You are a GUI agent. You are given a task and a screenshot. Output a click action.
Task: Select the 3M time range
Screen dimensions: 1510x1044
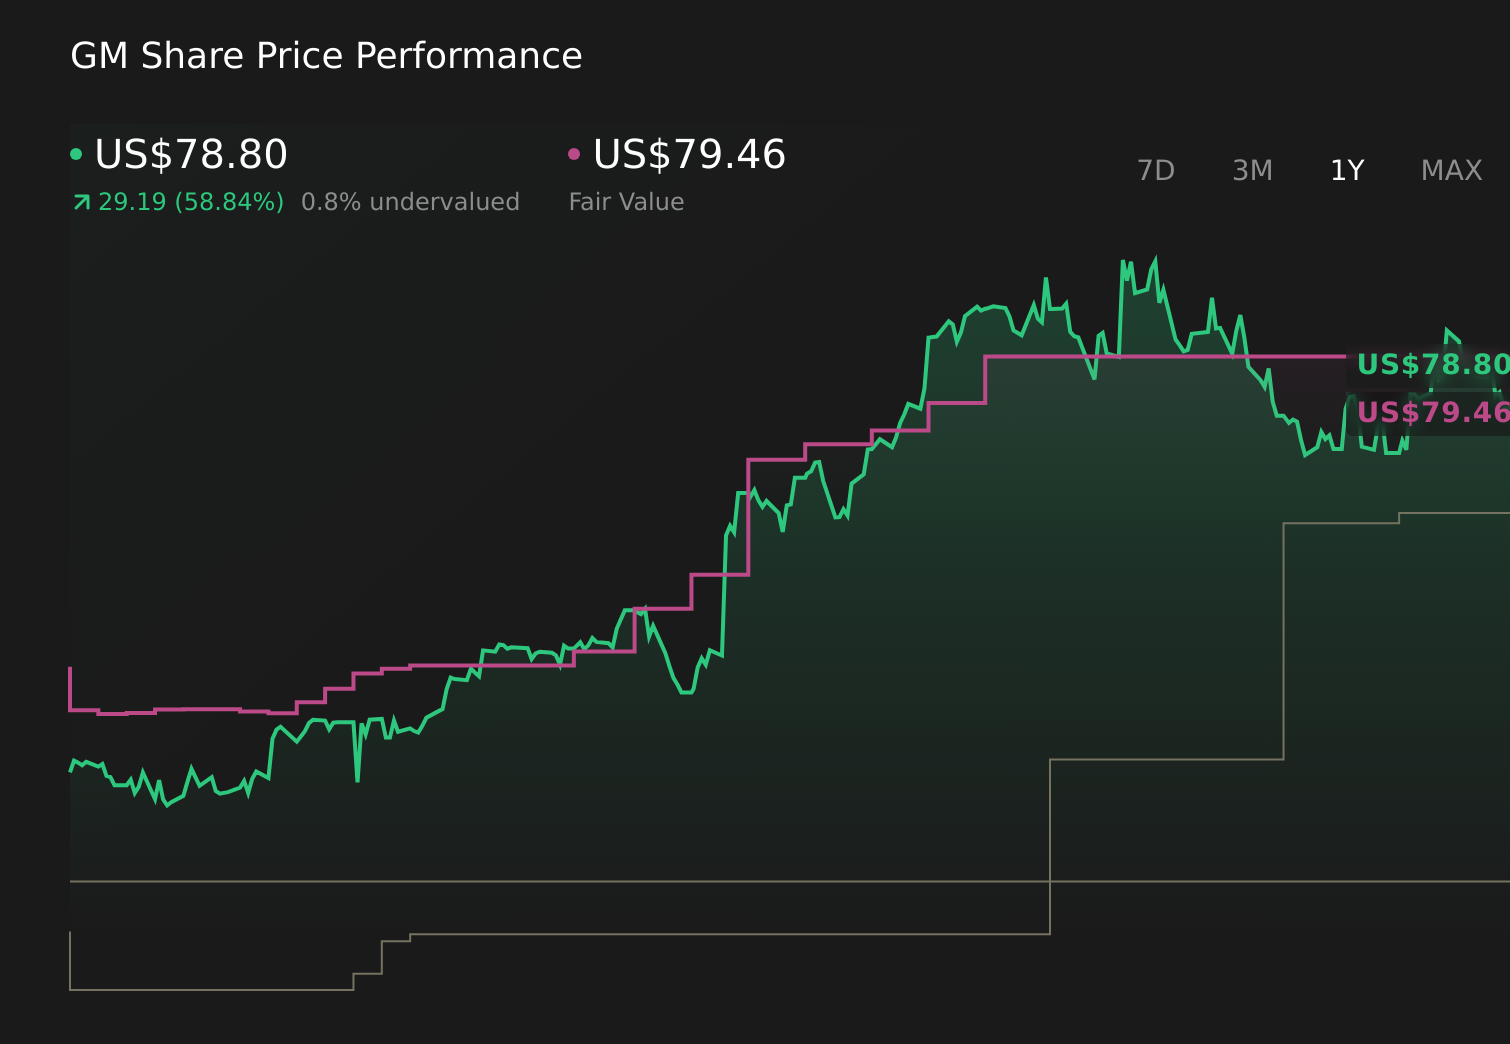1252,171
